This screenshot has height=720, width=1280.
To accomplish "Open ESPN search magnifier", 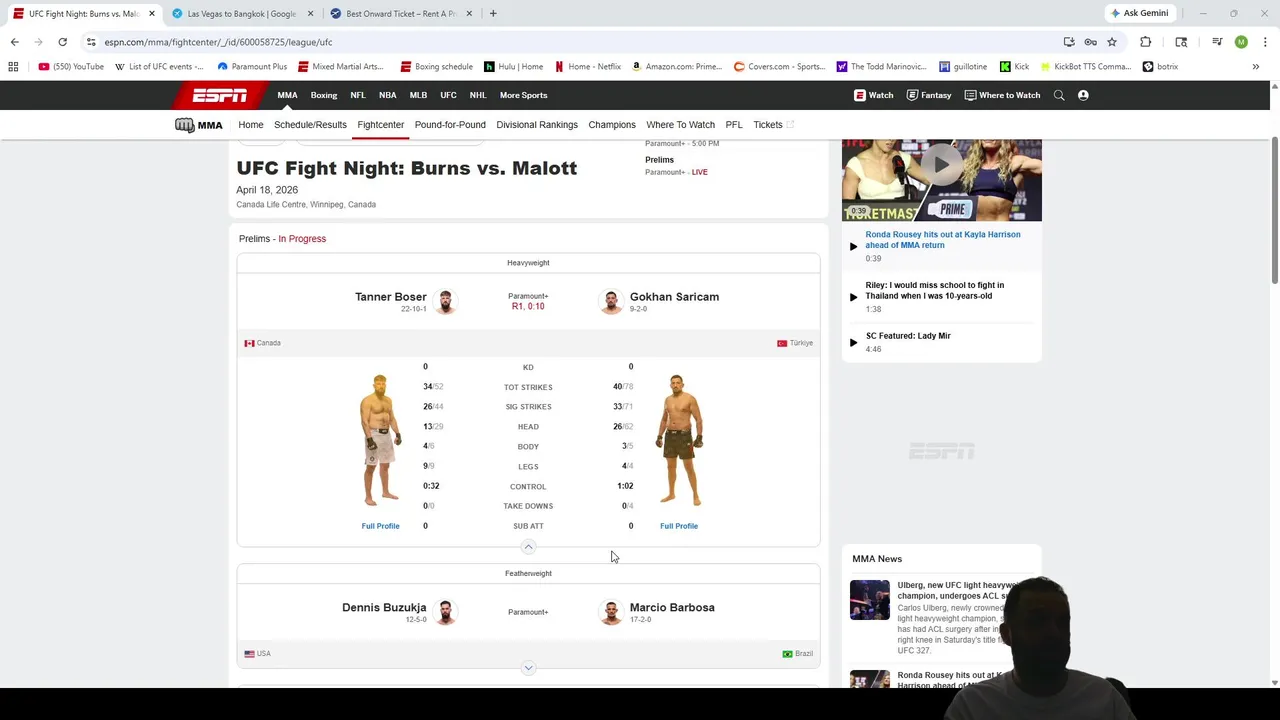I will pos(1059,95).
